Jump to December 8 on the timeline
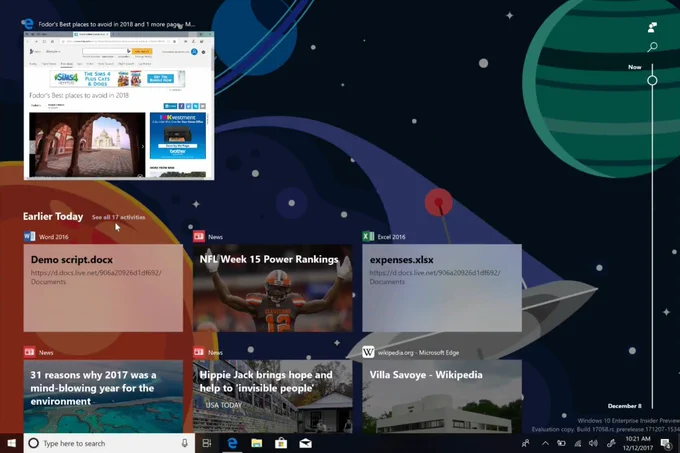The image size is (680, 453). click(624, 406)
